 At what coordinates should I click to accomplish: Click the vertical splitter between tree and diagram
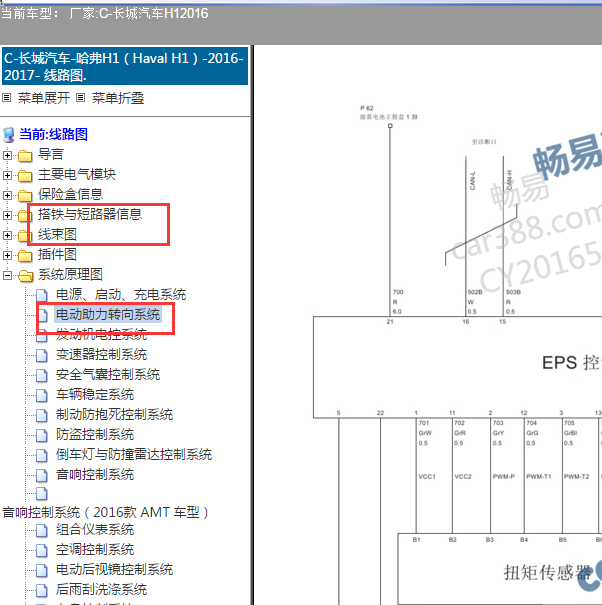[x=252, y=325]
